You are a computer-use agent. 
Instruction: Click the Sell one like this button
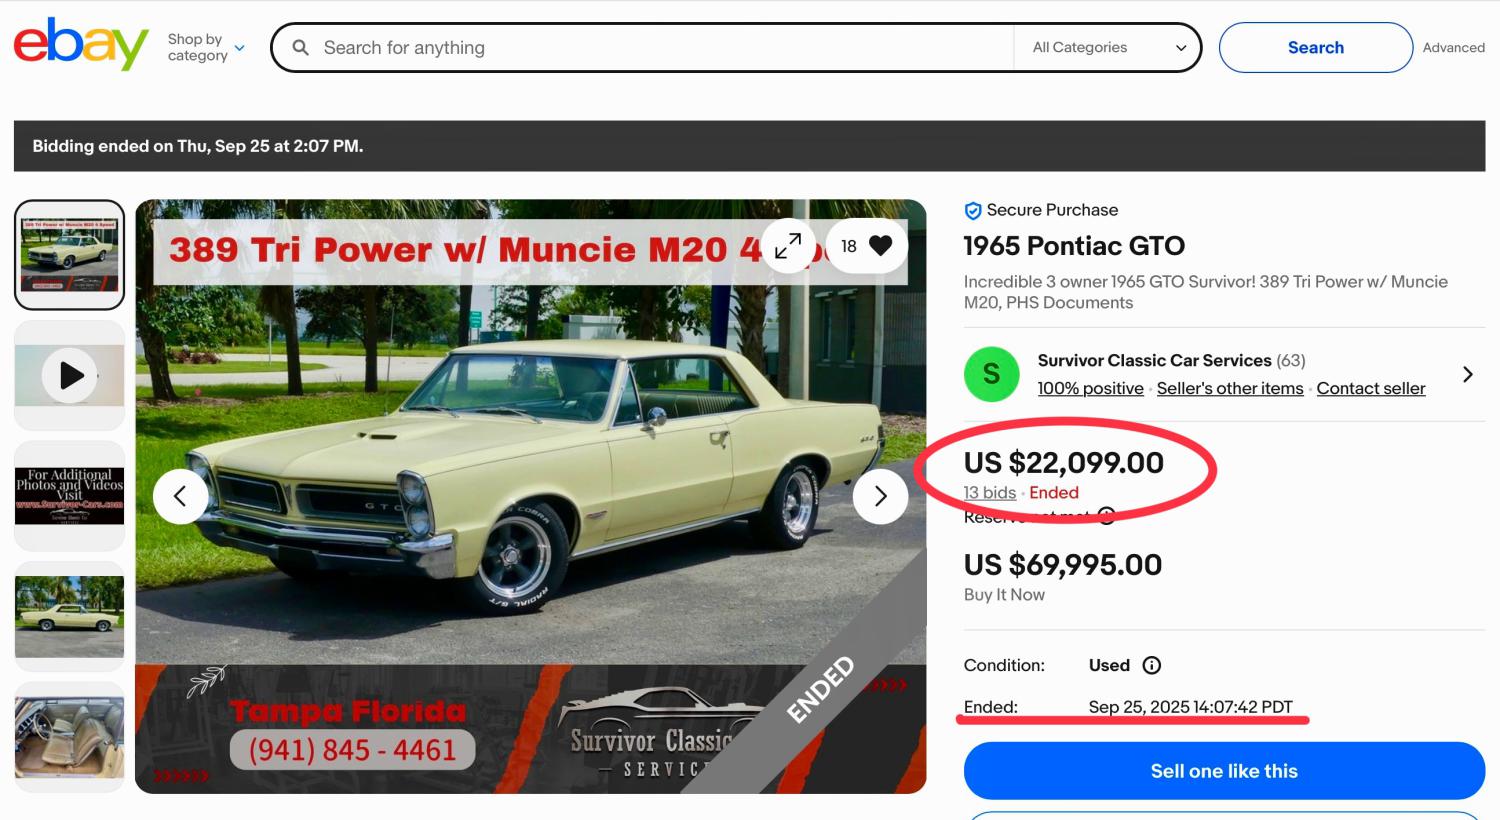(x=1223, y=771)
